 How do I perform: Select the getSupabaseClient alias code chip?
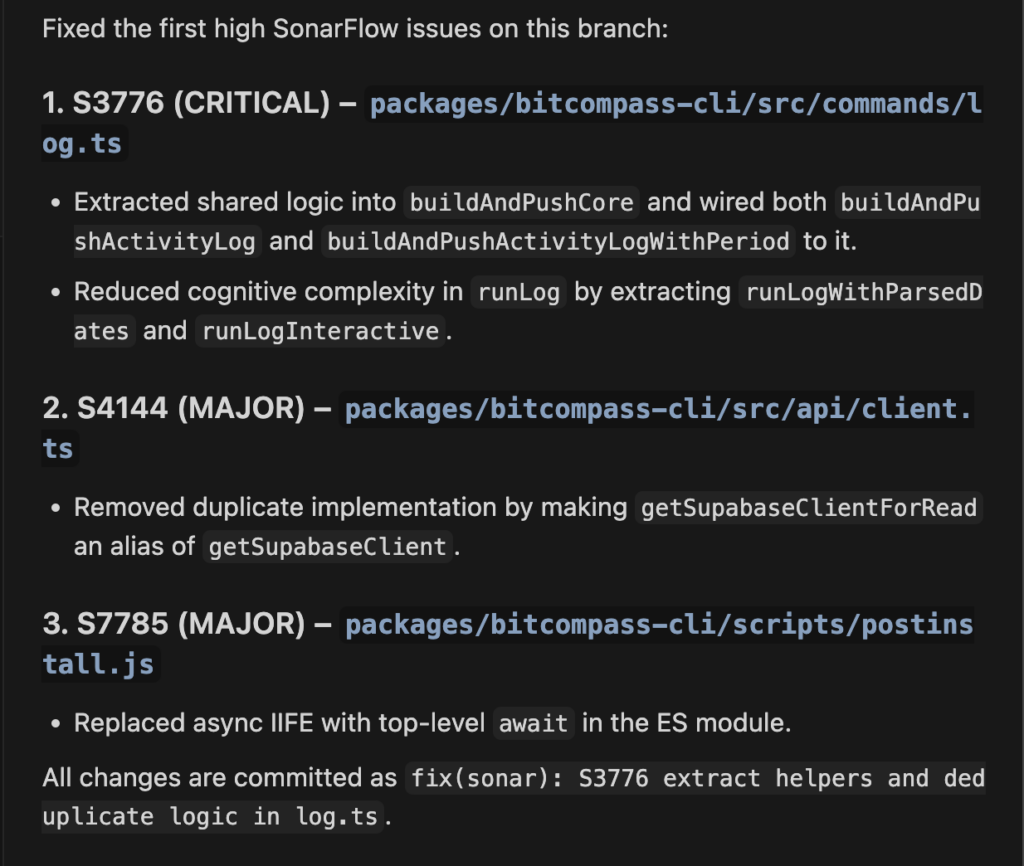(x=327, y=548)
